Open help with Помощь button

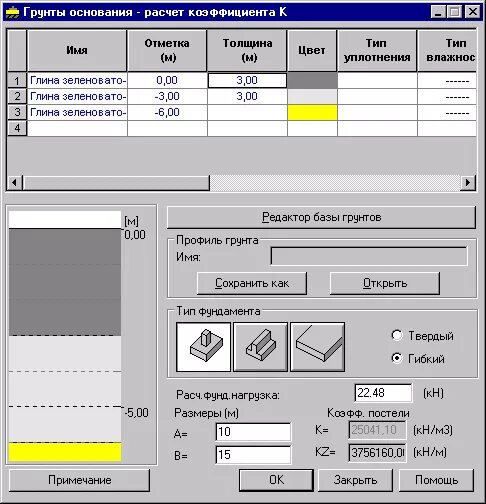tap(436, 480)
